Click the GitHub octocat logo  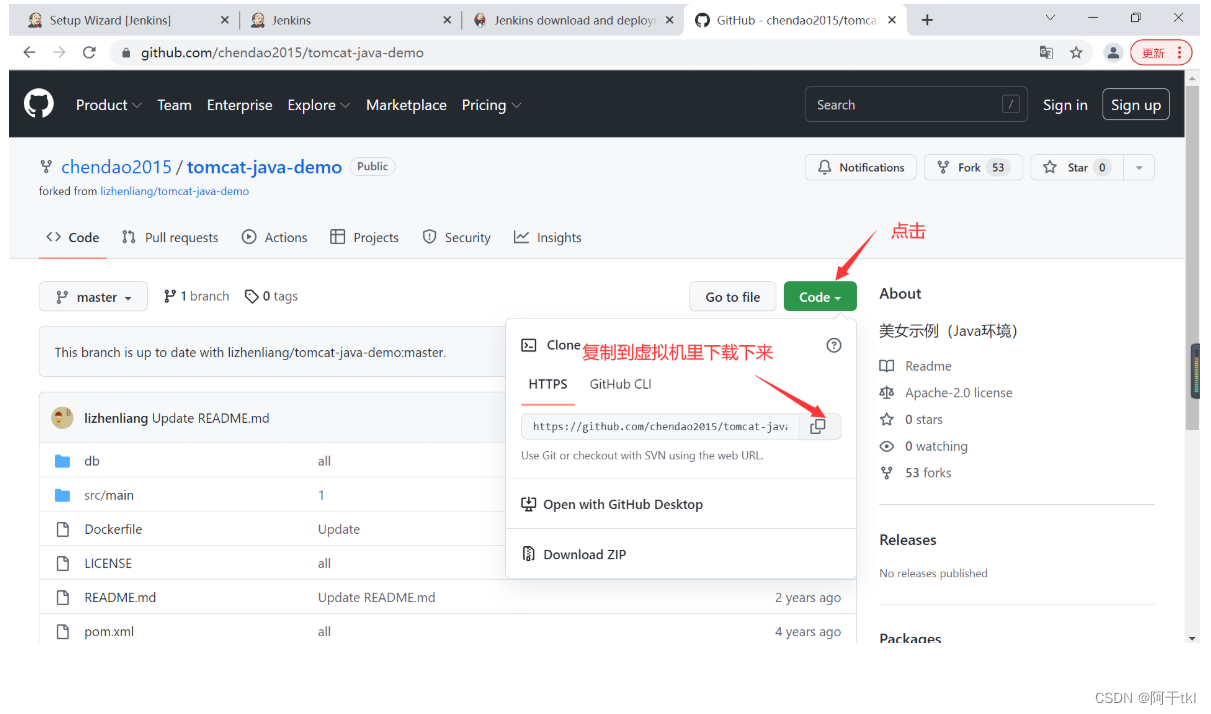click(39, 105)
